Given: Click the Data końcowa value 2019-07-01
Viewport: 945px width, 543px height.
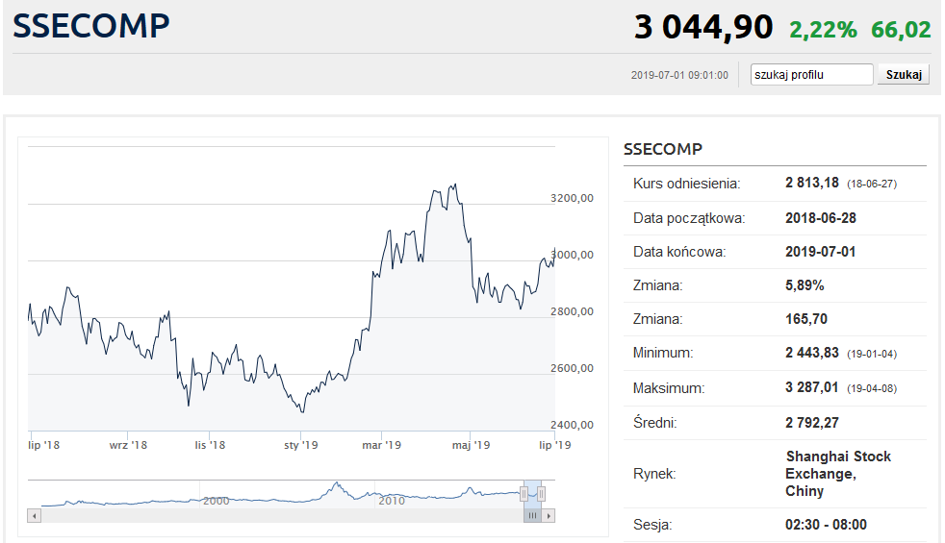Looking at the screenshot, I should click(820, 251).
